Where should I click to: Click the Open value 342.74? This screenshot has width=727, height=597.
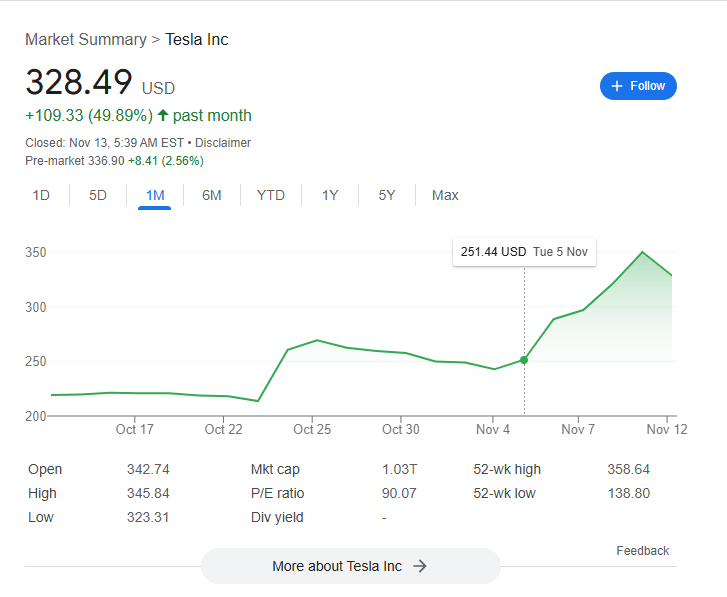pos(148,469)
